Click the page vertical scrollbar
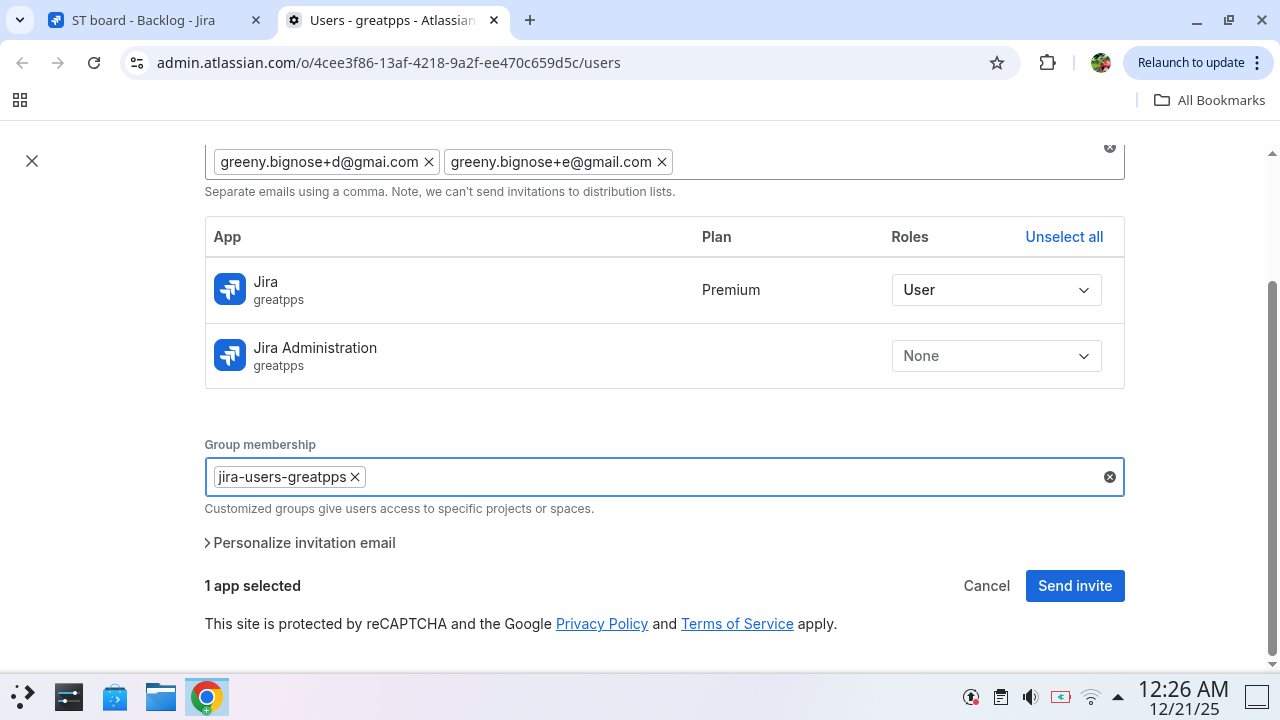Screen dimensions: 1280x720 point(1272,467)
